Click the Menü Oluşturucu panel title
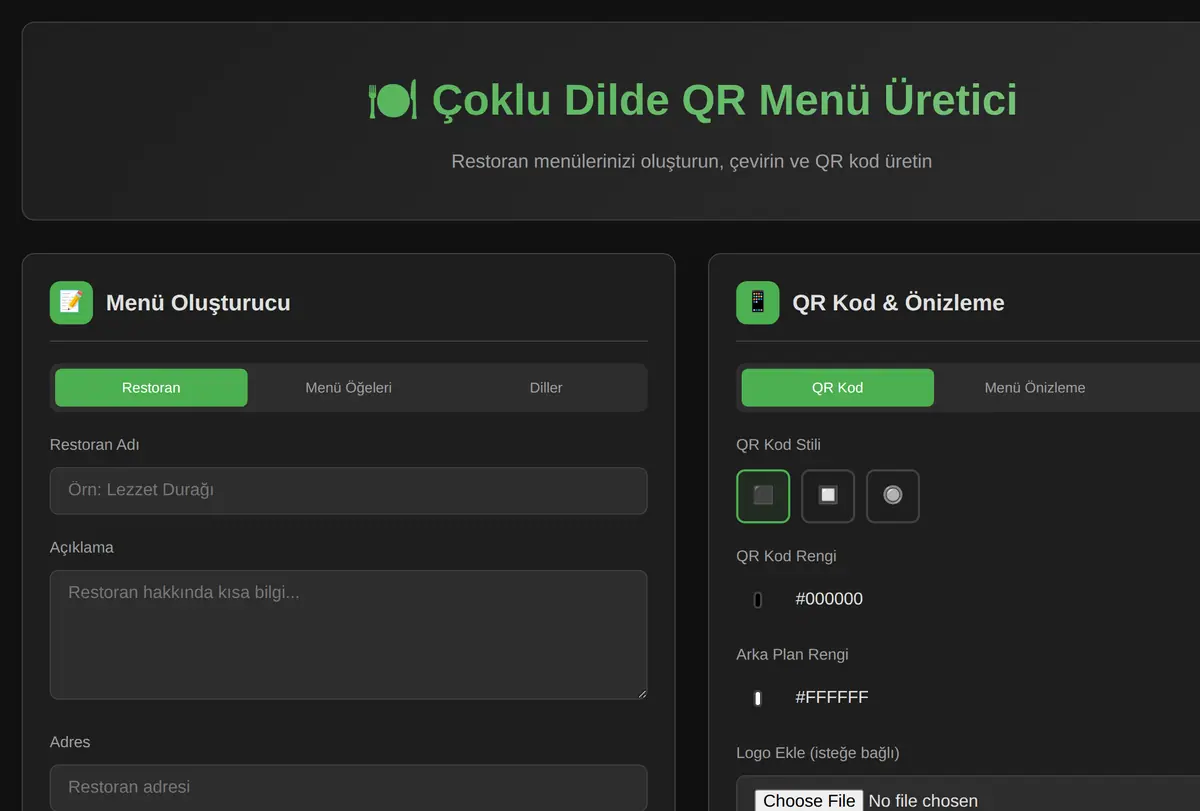Viewport: 1200px width, 811px height. point(198,303)
